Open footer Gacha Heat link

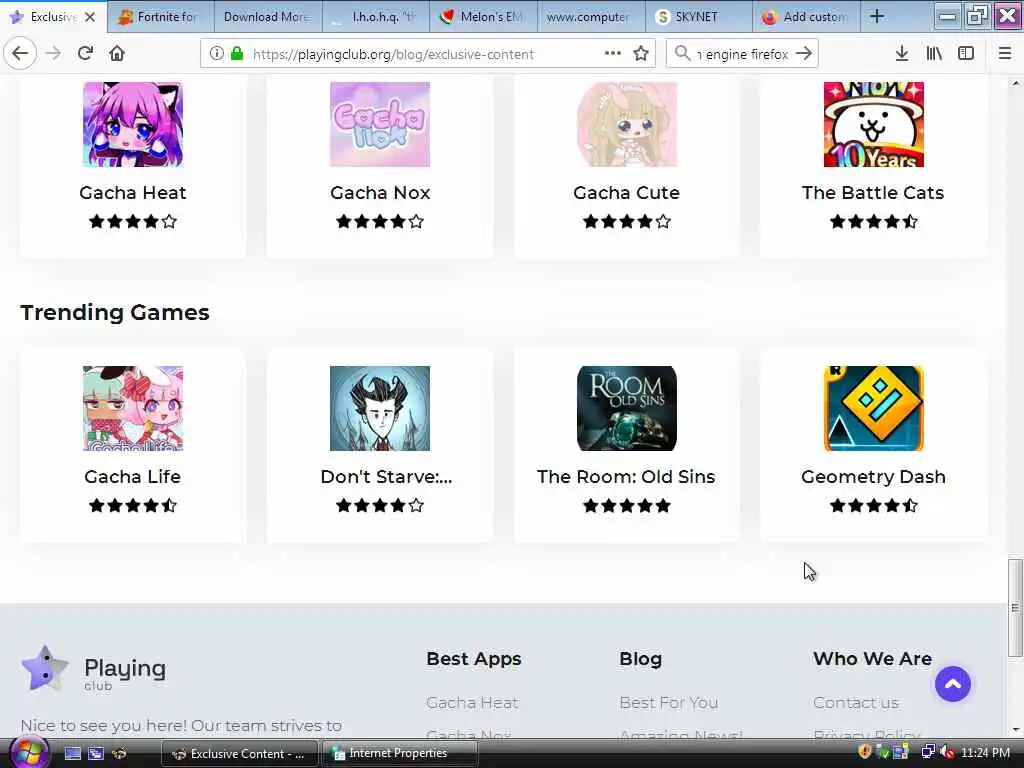(x=472, y=703)
